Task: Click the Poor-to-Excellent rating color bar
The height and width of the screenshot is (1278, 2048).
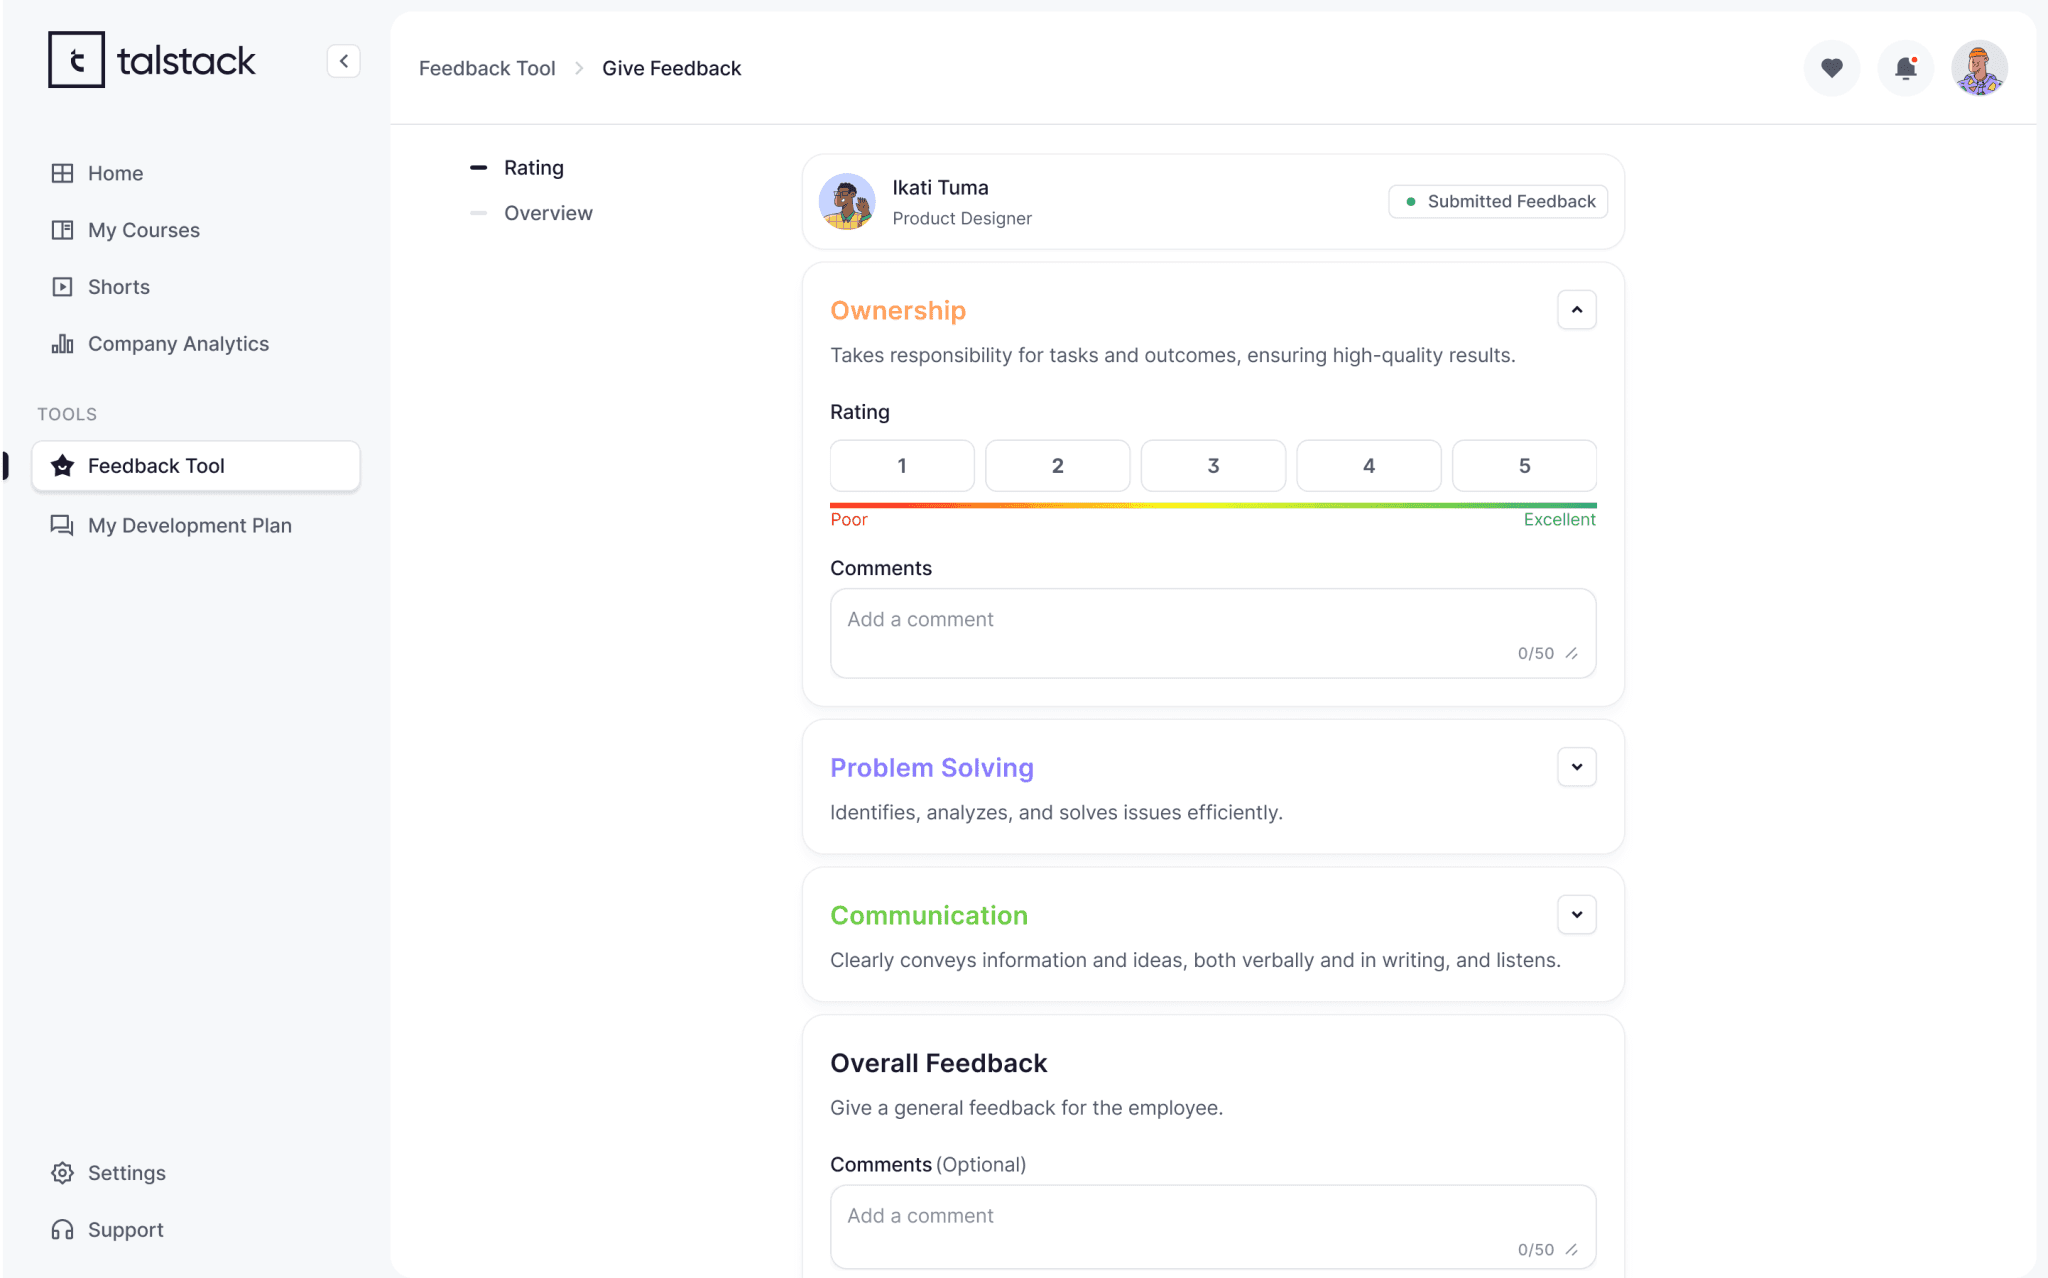Action: (1212, 506)
